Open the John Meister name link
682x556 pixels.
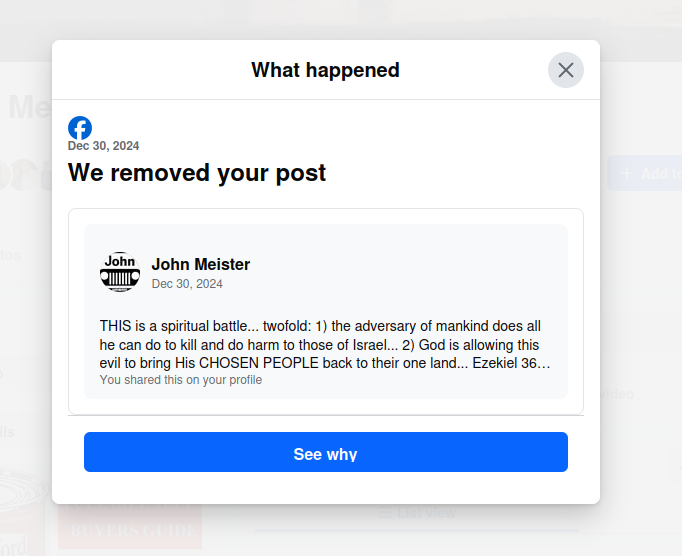click(x=200, y=264)
